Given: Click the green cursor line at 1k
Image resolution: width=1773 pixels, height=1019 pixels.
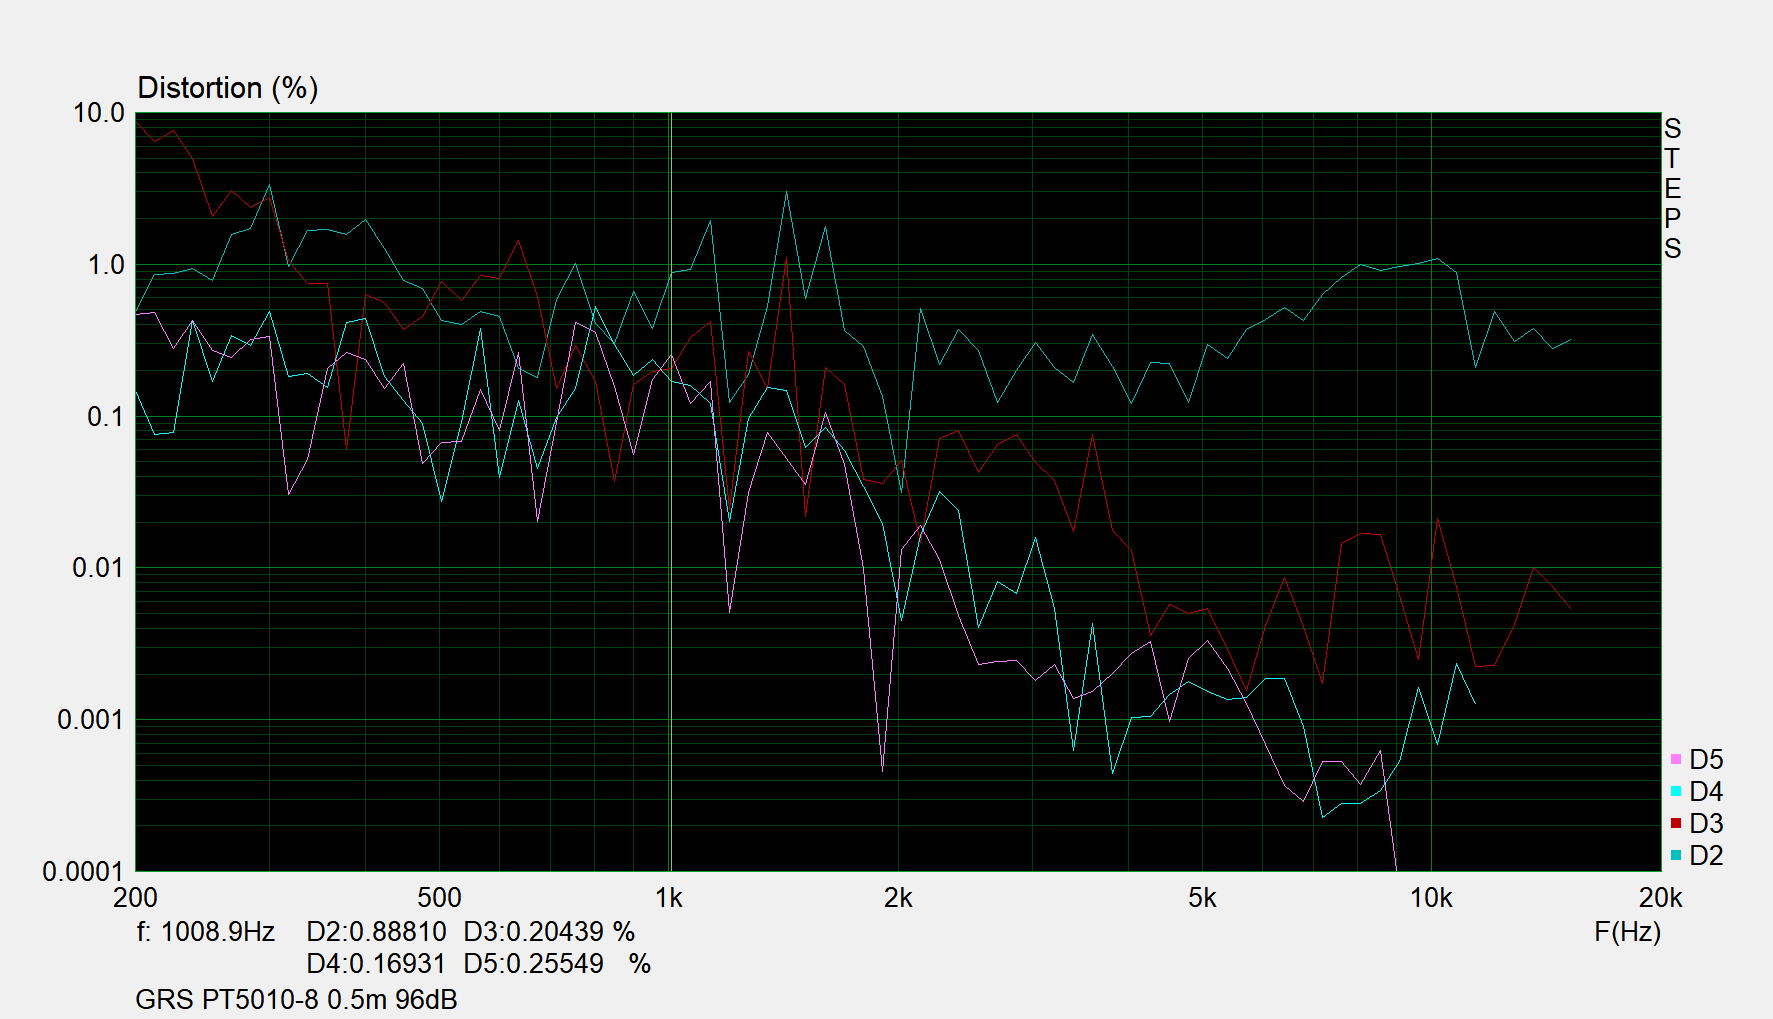Looking at the screenshot, I should coord(670,492).
